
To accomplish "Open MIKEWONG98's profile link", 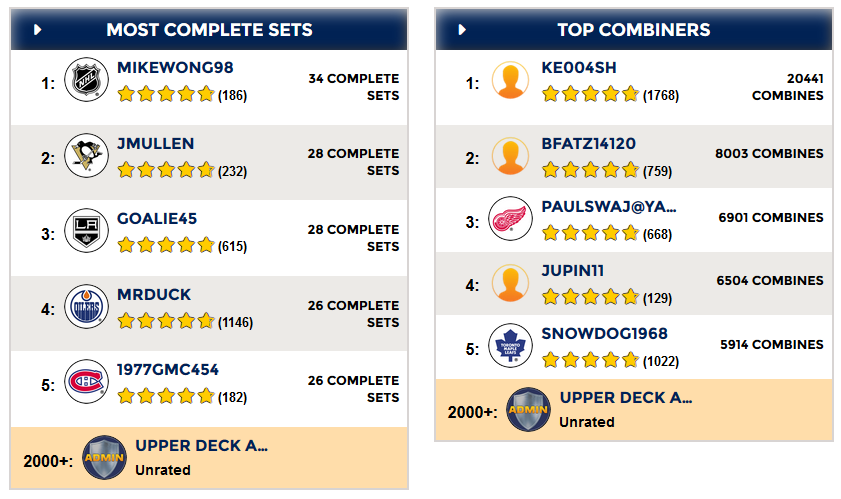I will (x=175, y=68).
